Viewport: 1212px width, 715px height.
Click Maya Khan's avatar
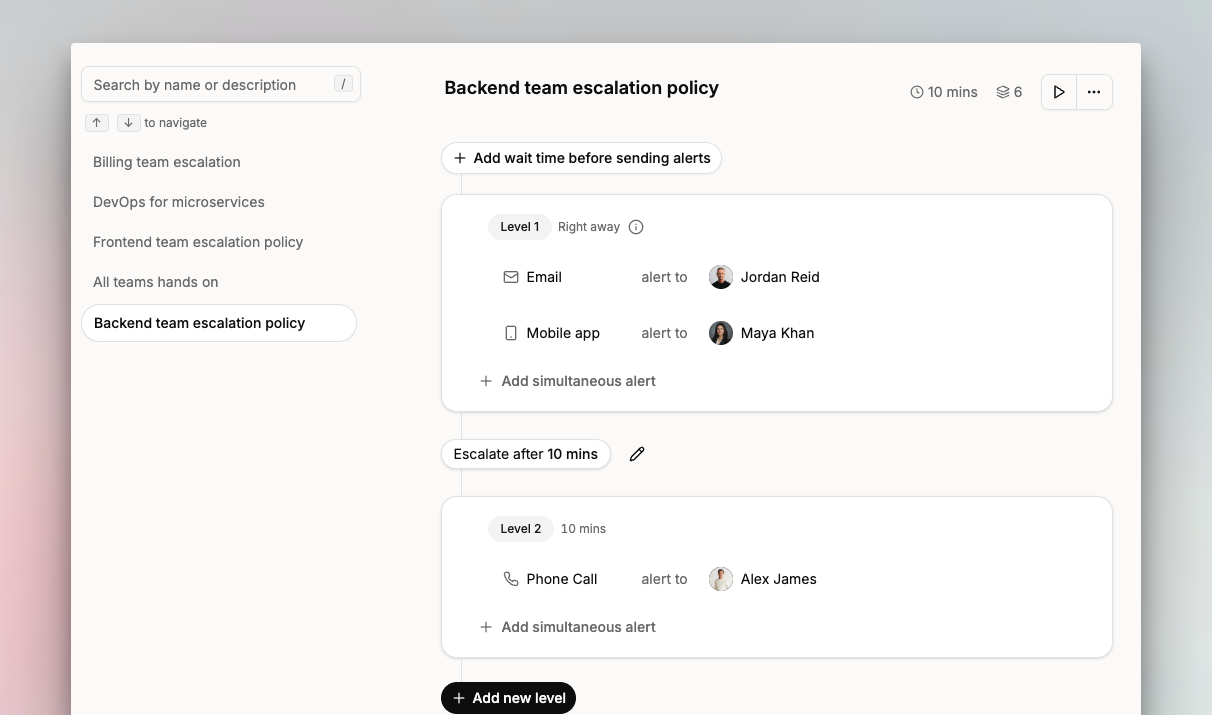(721, 333)
